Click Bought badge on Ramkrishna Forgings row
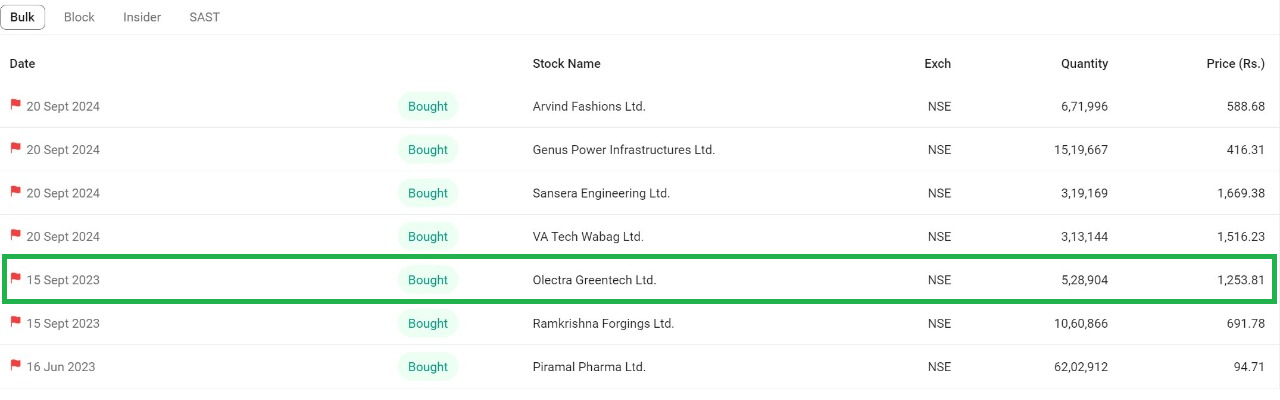 pos(428,323)
